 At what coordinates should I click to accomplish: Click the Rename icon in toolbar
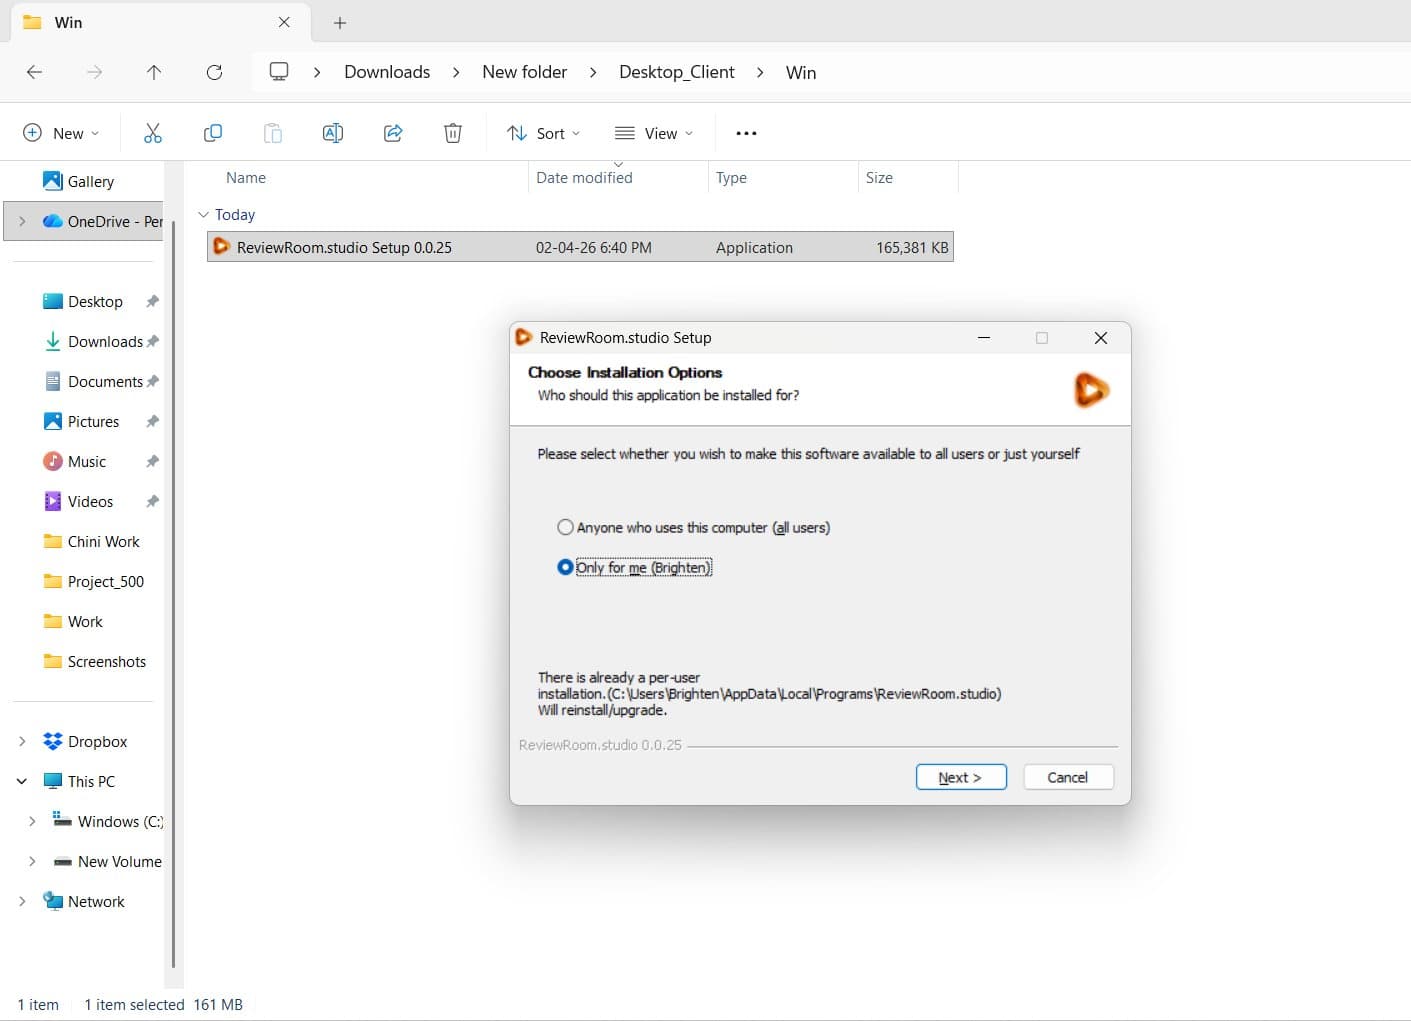pyautogui.click(x=333, y=133)
